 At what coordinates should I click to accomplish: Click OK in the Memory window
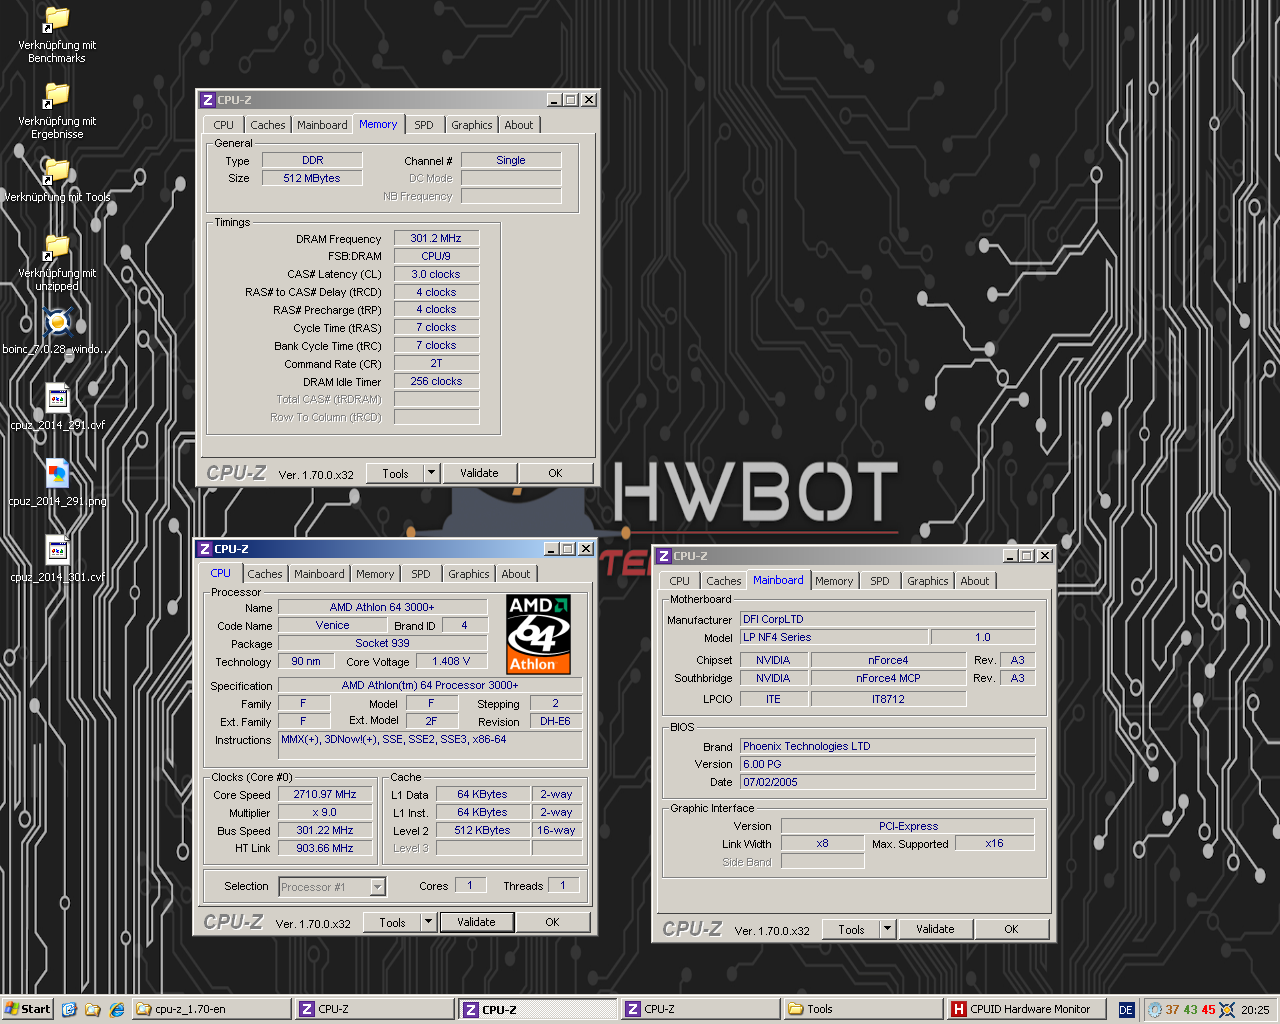point(555,473)
